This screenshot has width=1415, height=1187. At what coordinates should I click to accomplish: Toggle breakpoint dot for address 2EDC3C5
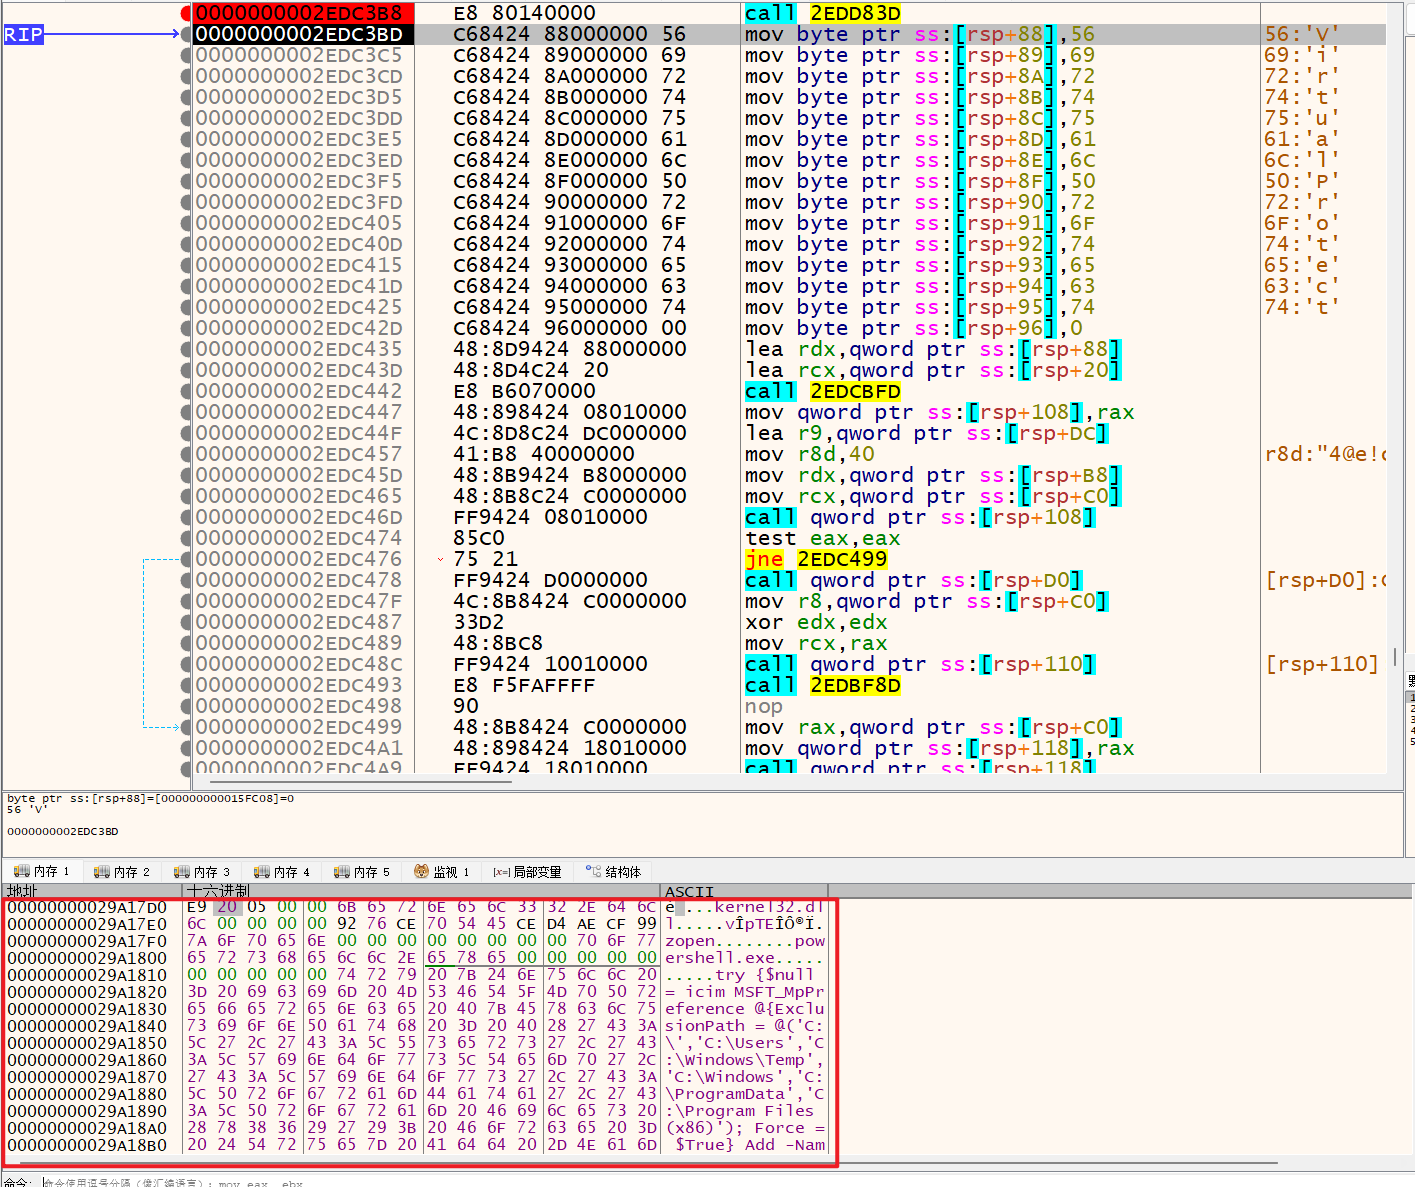(x=186, y=55)
